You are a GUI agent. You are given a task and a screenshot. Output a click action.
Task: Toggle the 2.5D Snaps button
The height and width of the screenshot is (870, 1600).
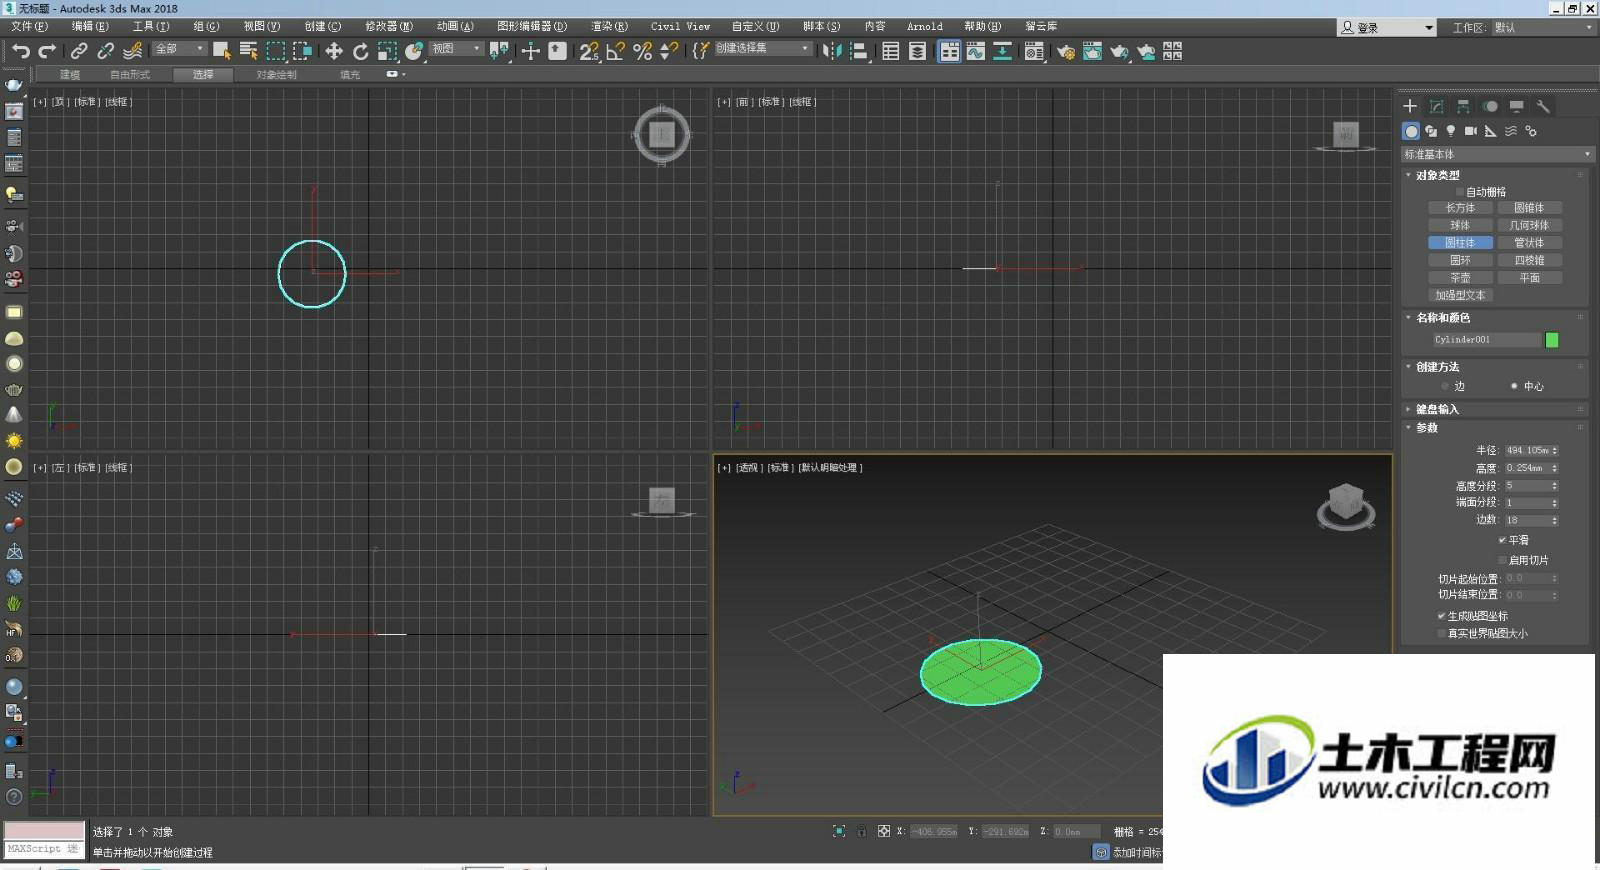pyautogui.click(x=589, y=51)
